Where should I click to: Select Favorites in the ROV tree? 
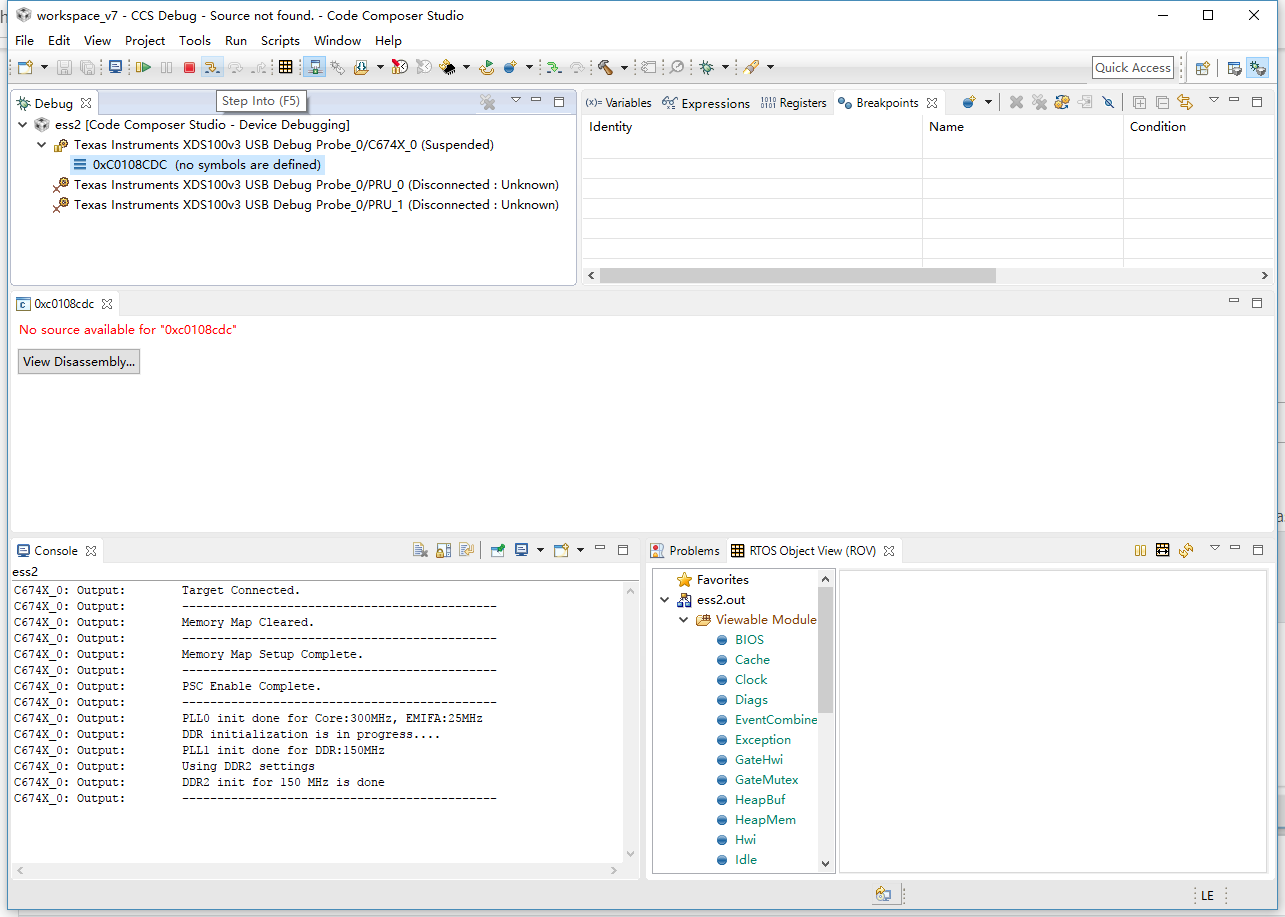[x=713, y=580]
